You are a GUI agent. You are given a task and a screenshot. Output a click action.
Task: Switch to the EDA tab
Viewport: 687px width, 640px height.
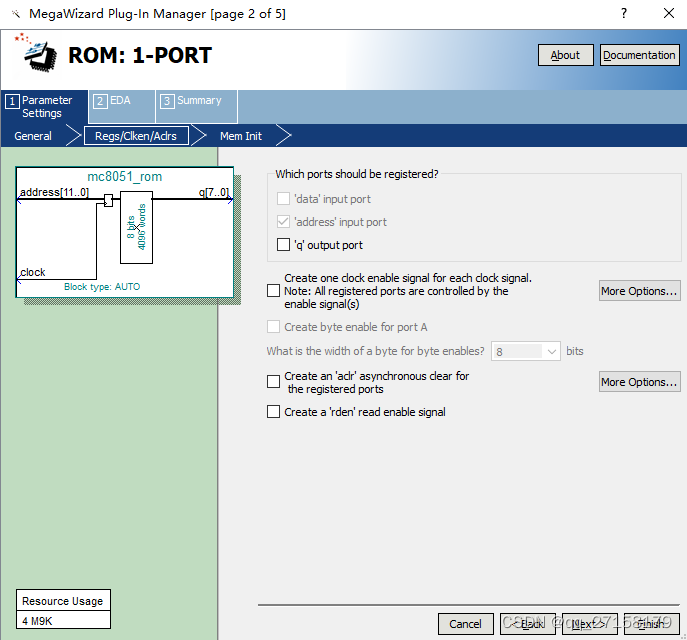click(122, 106)
